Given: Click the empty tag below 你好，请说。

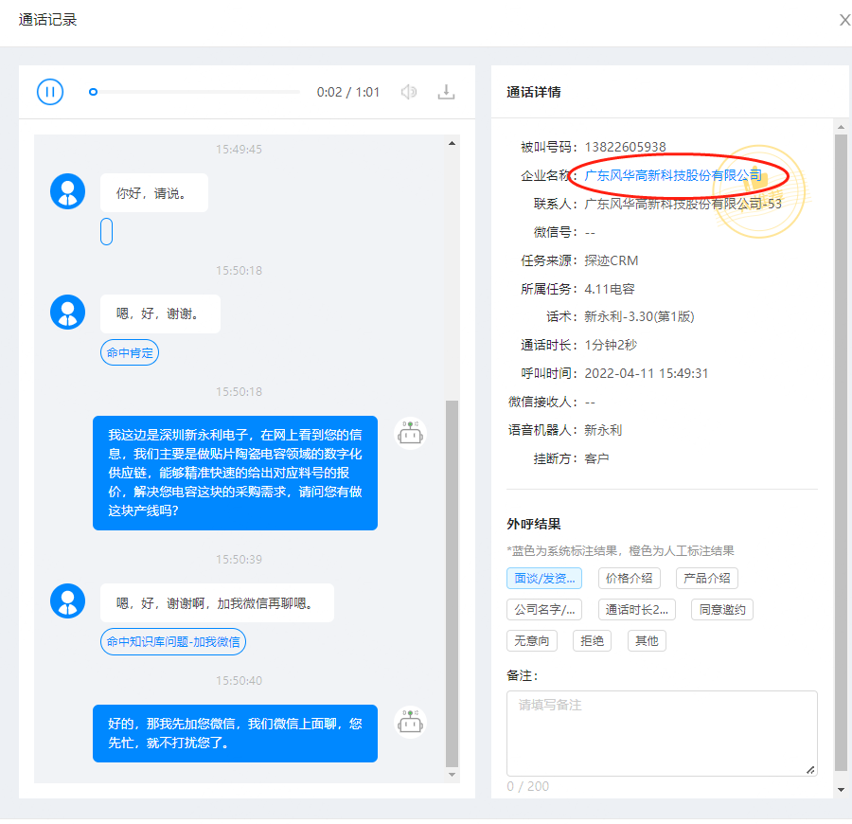Looking at the screenshot, I should (106, 232).
